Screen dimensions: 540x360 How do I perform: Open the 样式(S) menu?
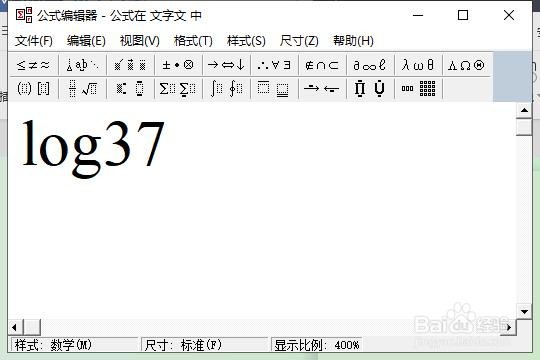[246, 41]
